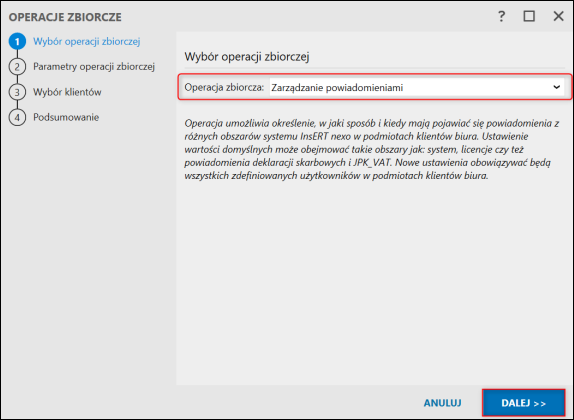This screenshot has height=420, width=574.
Task: Click the Wybór operacji zbiorczej heading
Action: point(247,57)
